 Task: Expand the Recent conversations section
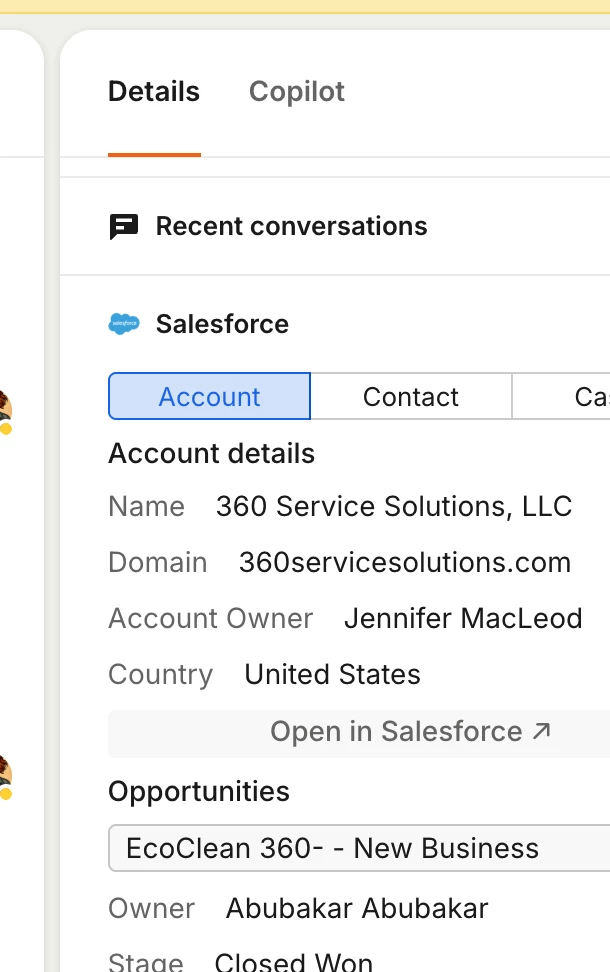click(291, 226)
